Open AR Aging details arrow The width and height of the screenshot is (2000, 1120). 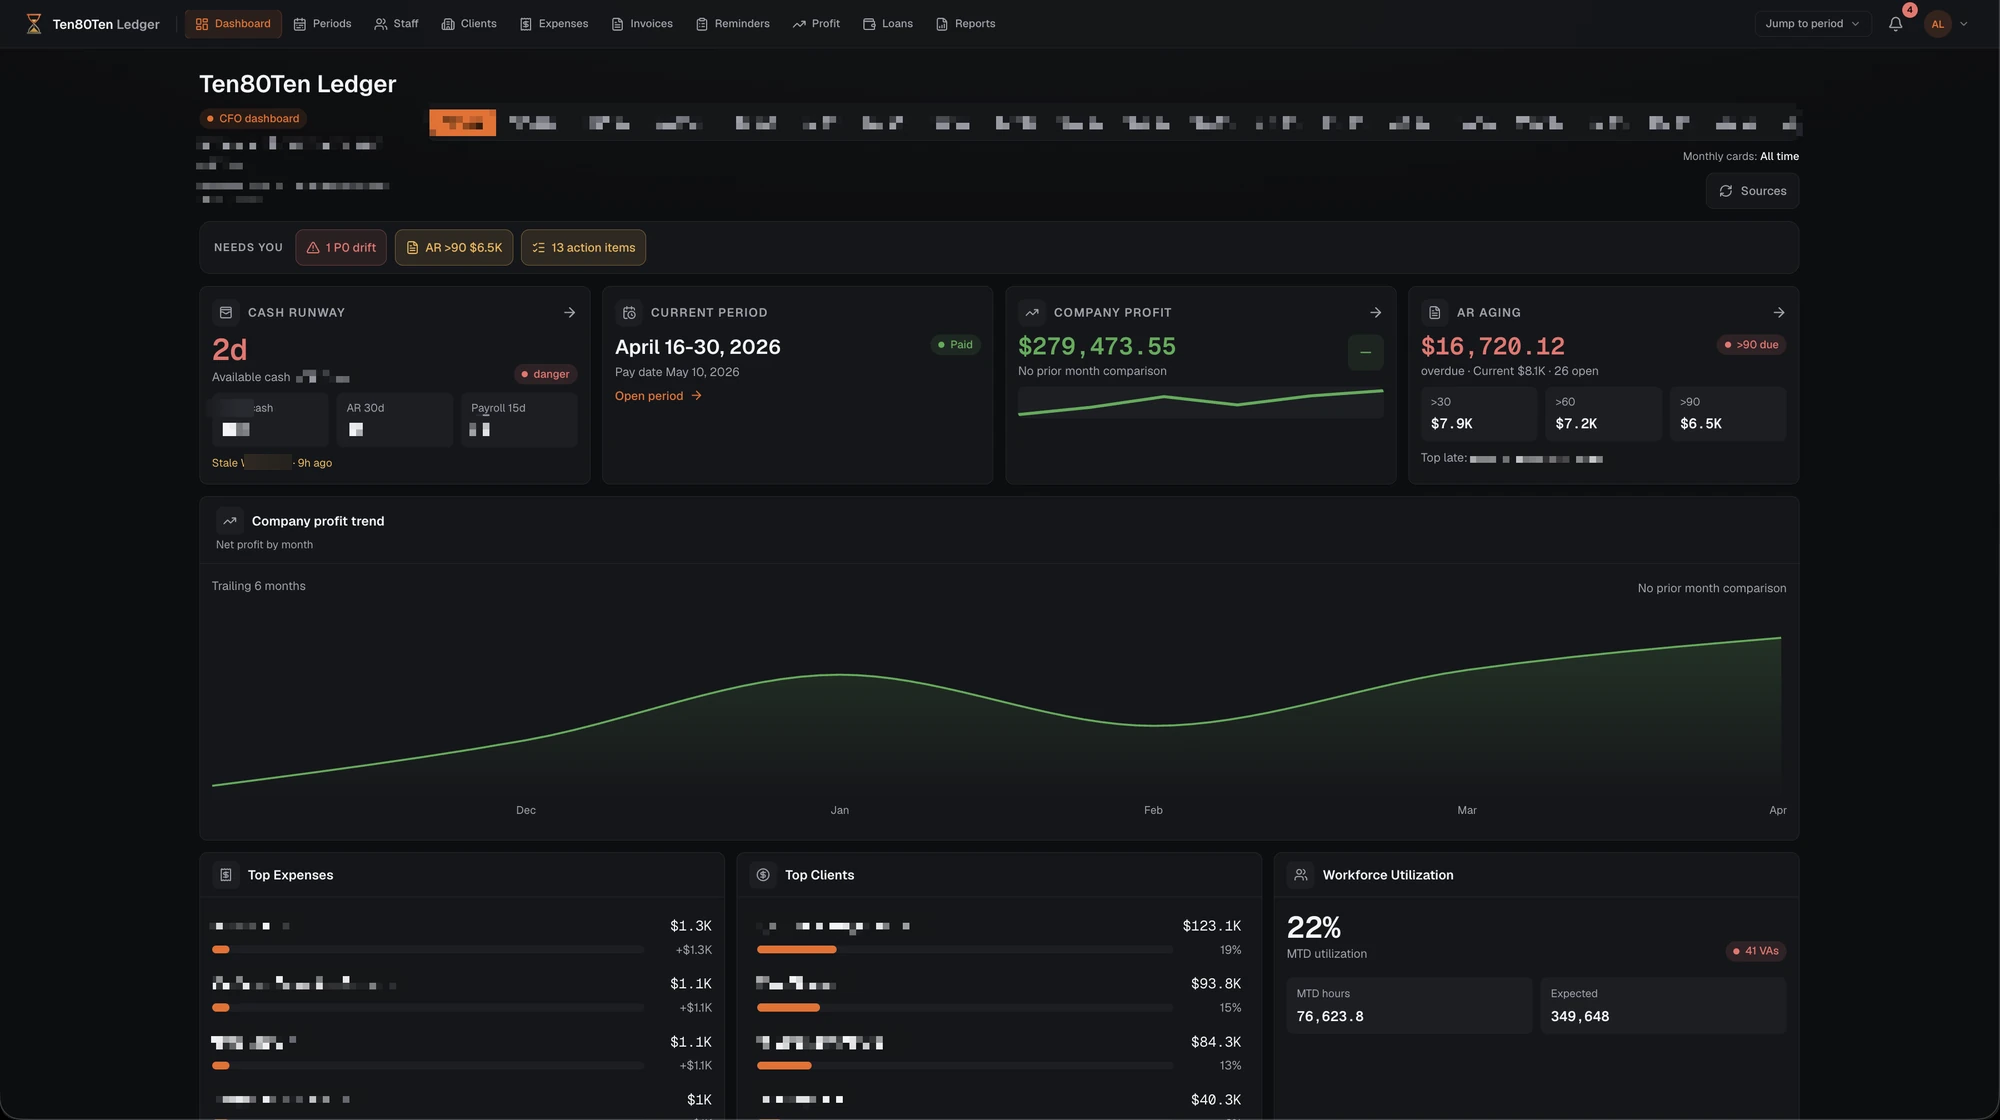coord(1778,313)
